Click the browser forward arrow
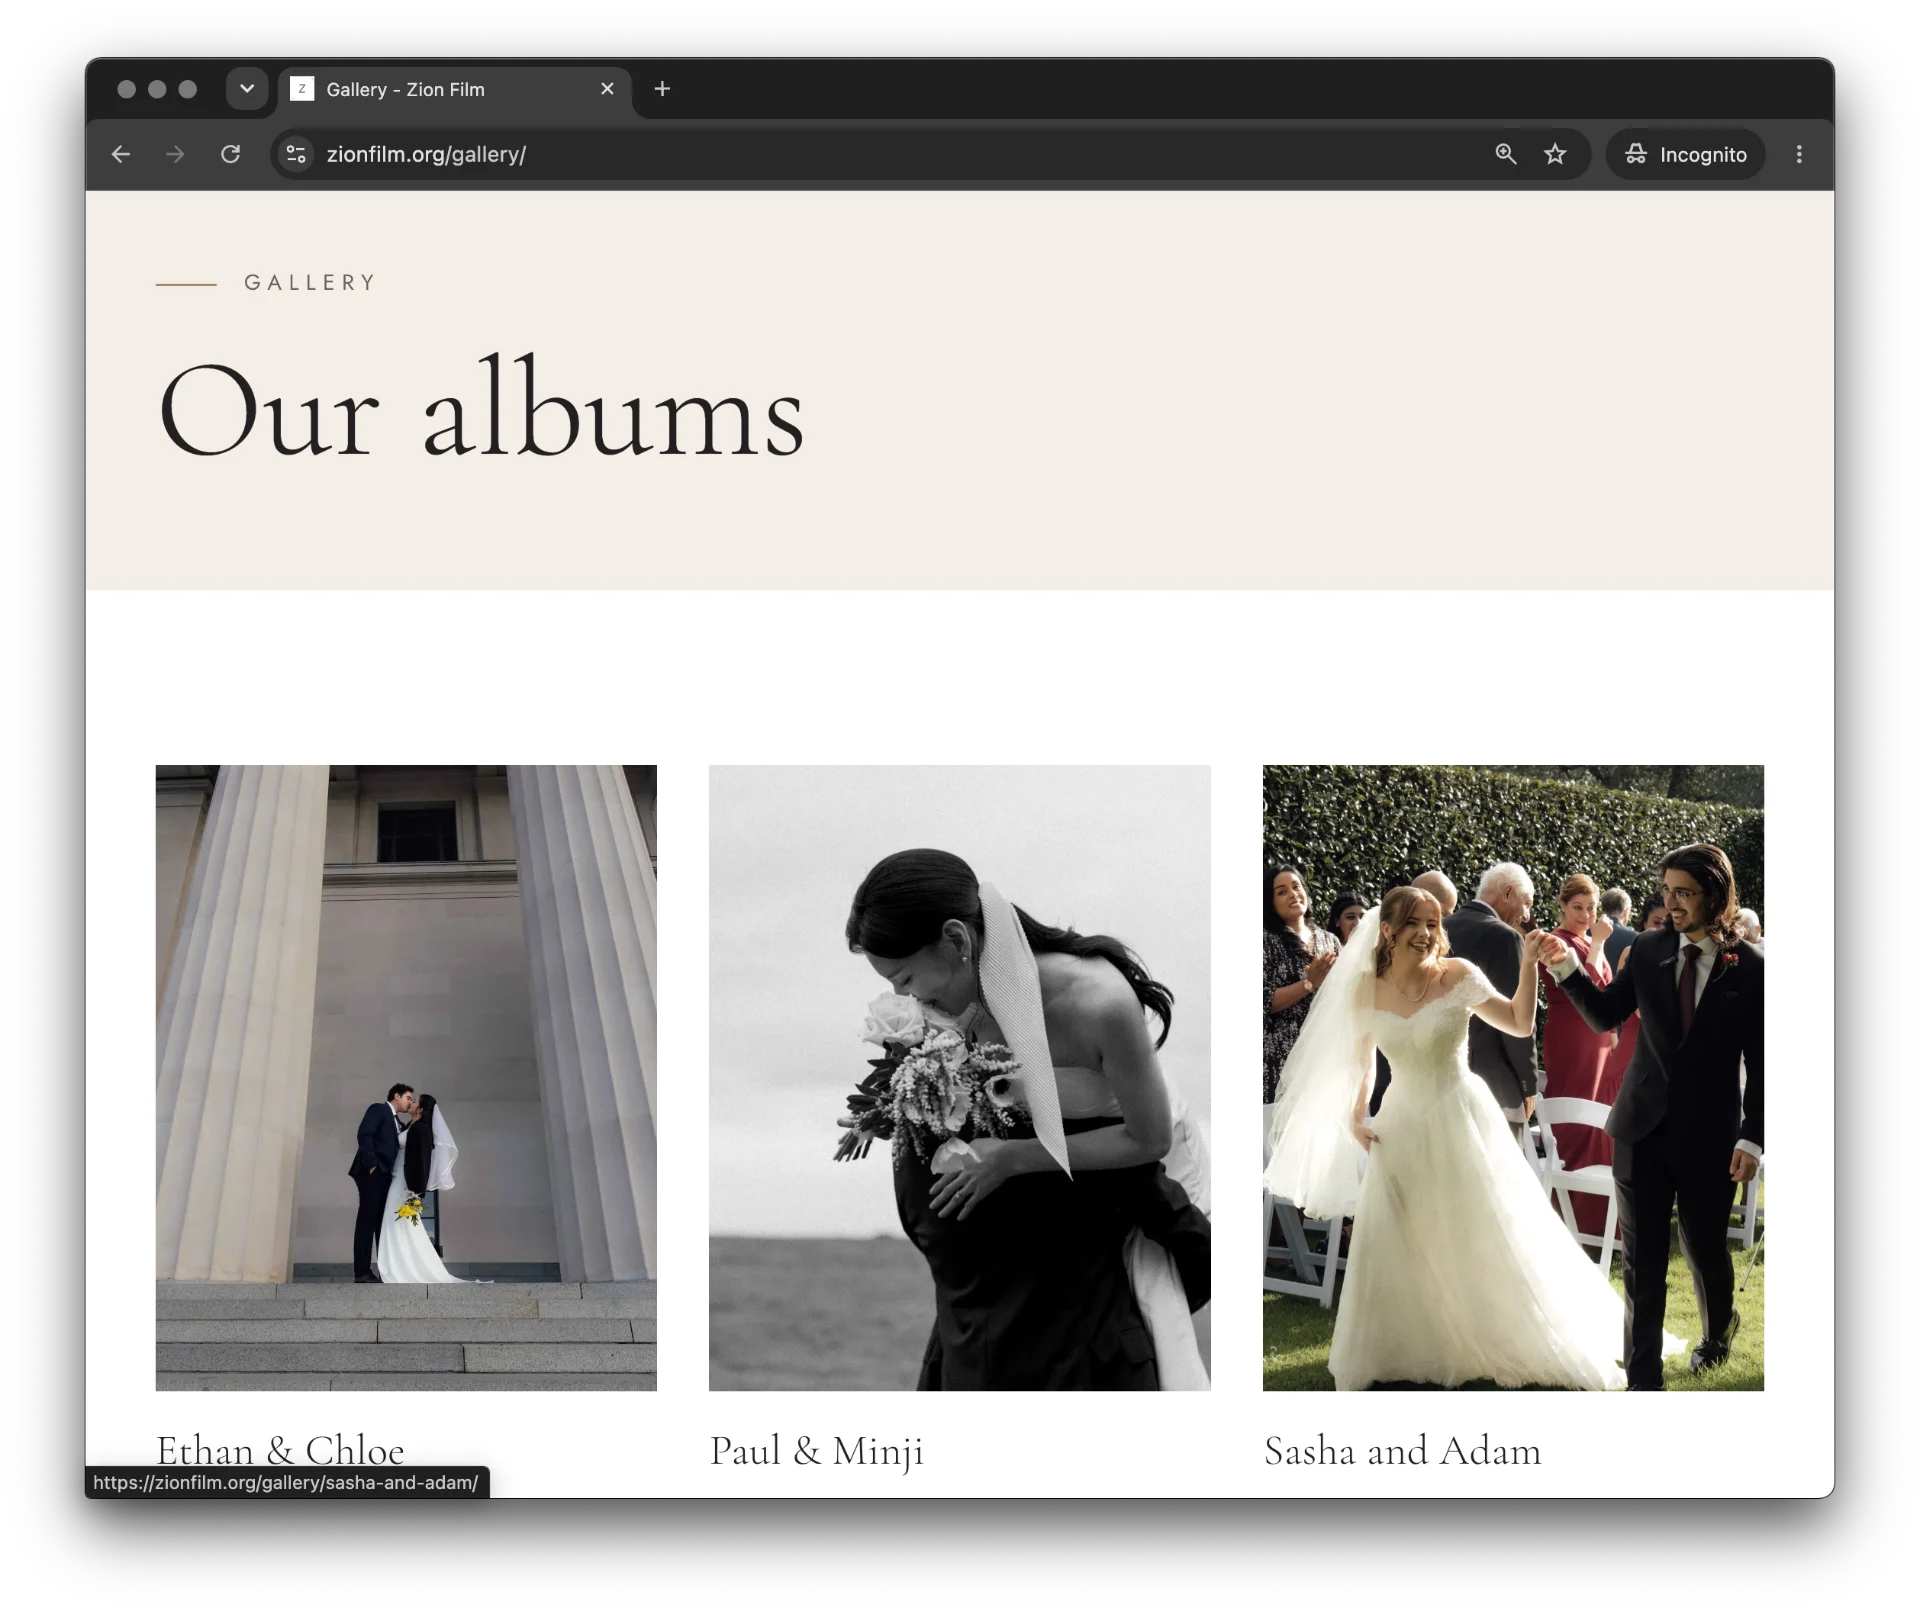The image size is (1920, 1611). 175,154
